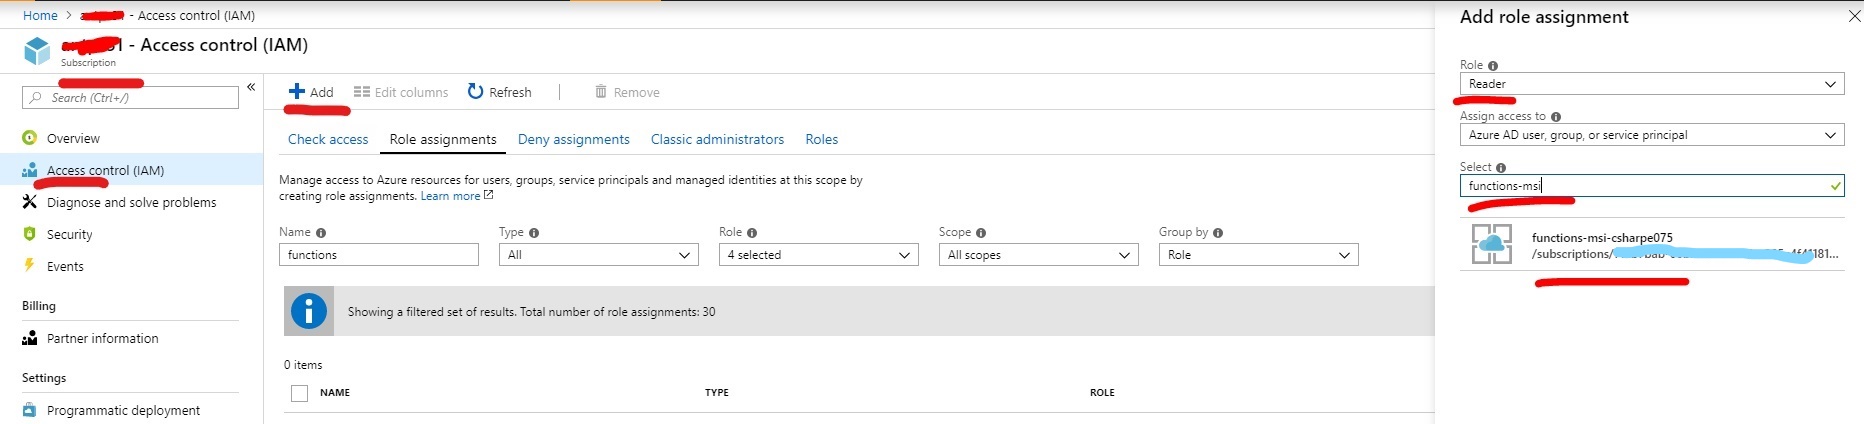Tick the select-all checkbox beside NAME
The height and width of the screenshot is (424, 1864).
[x=299, y=393]
